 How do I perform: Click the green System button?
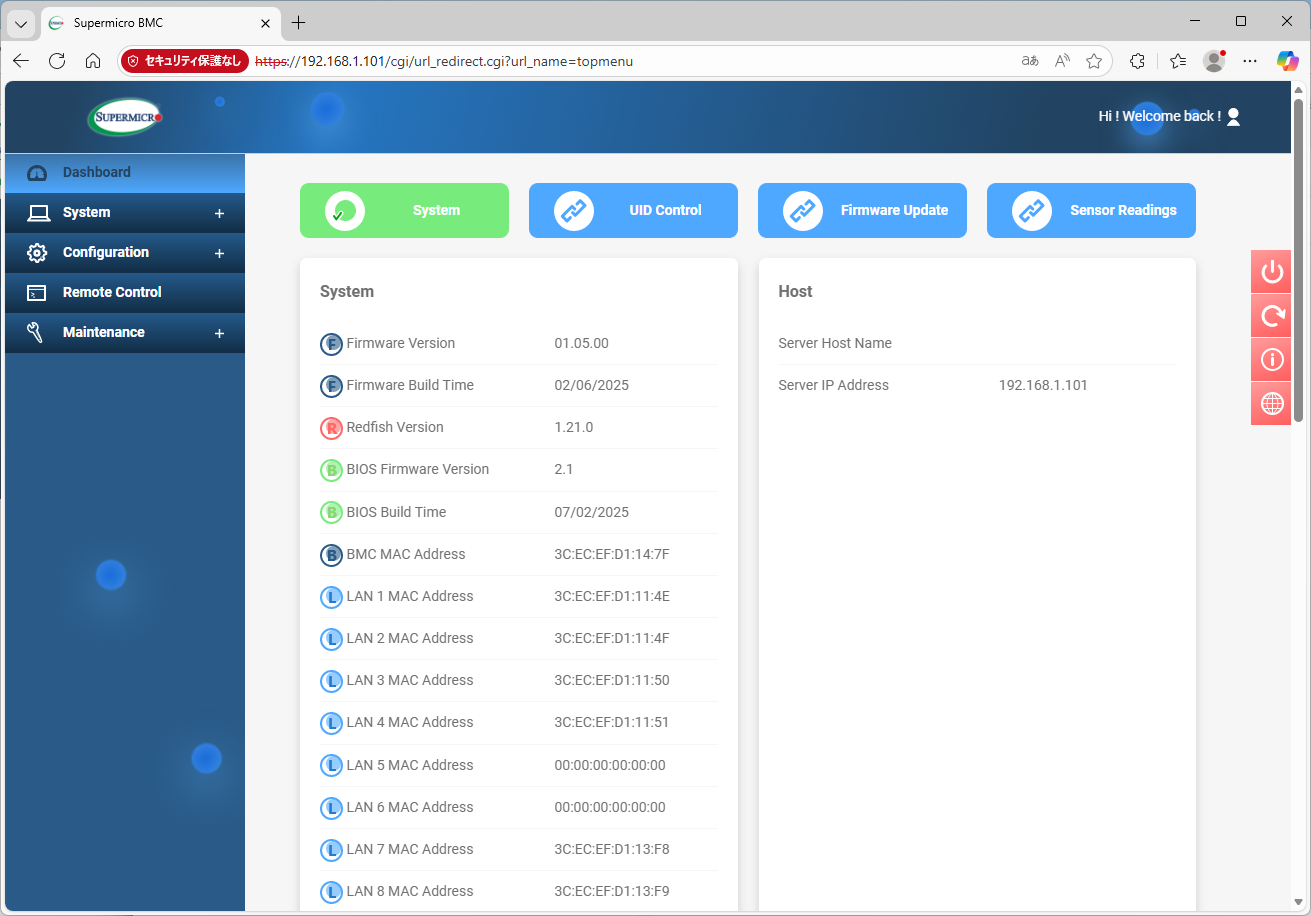click(x=404, y=211)
